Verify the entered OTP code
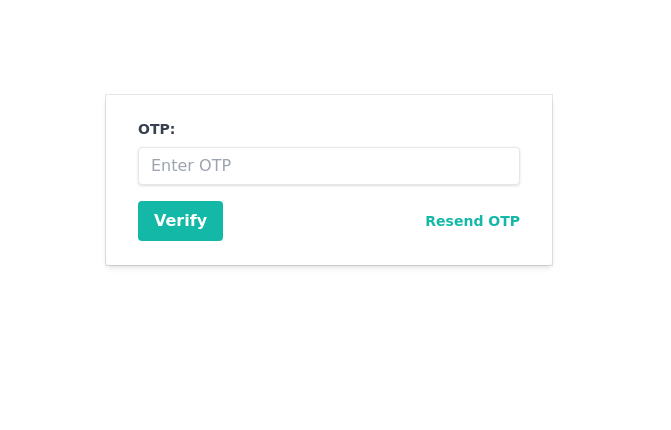Viewport: 671px width, 430px height. point(180,221)
